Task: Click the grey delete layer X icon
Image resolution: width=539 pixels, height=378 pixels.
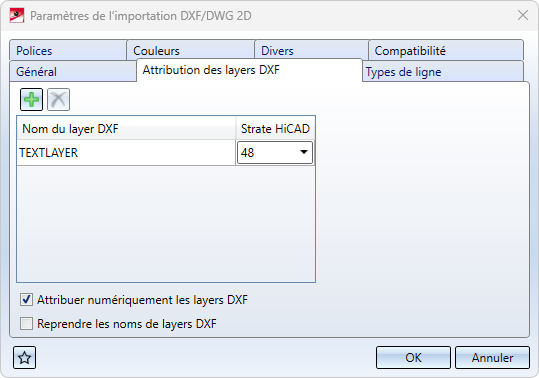Action: (58, 100)
